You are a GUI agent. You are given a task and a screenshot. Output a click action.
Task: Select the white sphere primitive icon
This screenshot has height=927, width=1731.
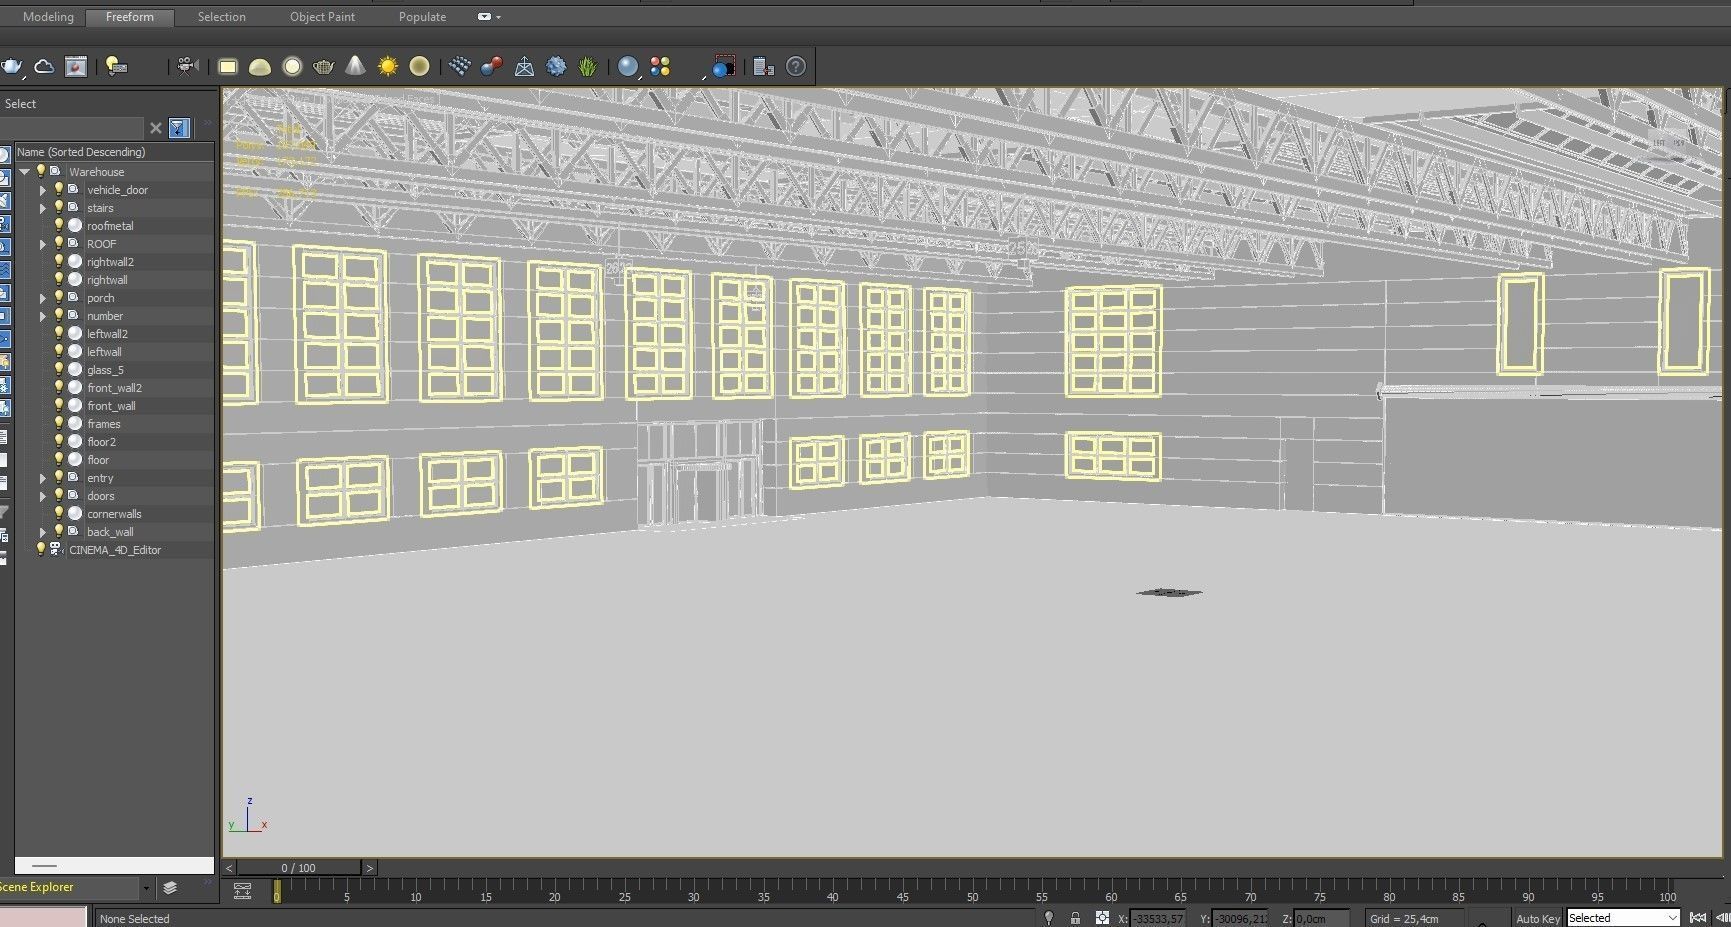pos(292,67)
